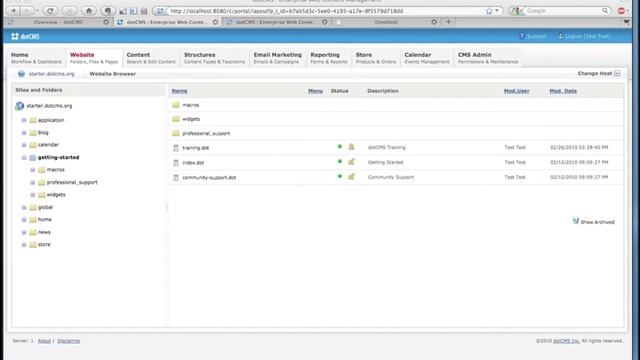Screen dimensions: 640x360
Task: Expand the calendar folder node
Action: click(x=24, y=145)
